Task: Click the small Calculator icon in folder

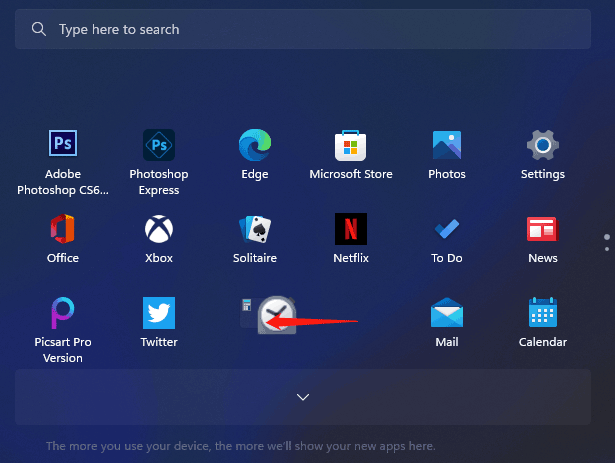Action: coord(246,305)
